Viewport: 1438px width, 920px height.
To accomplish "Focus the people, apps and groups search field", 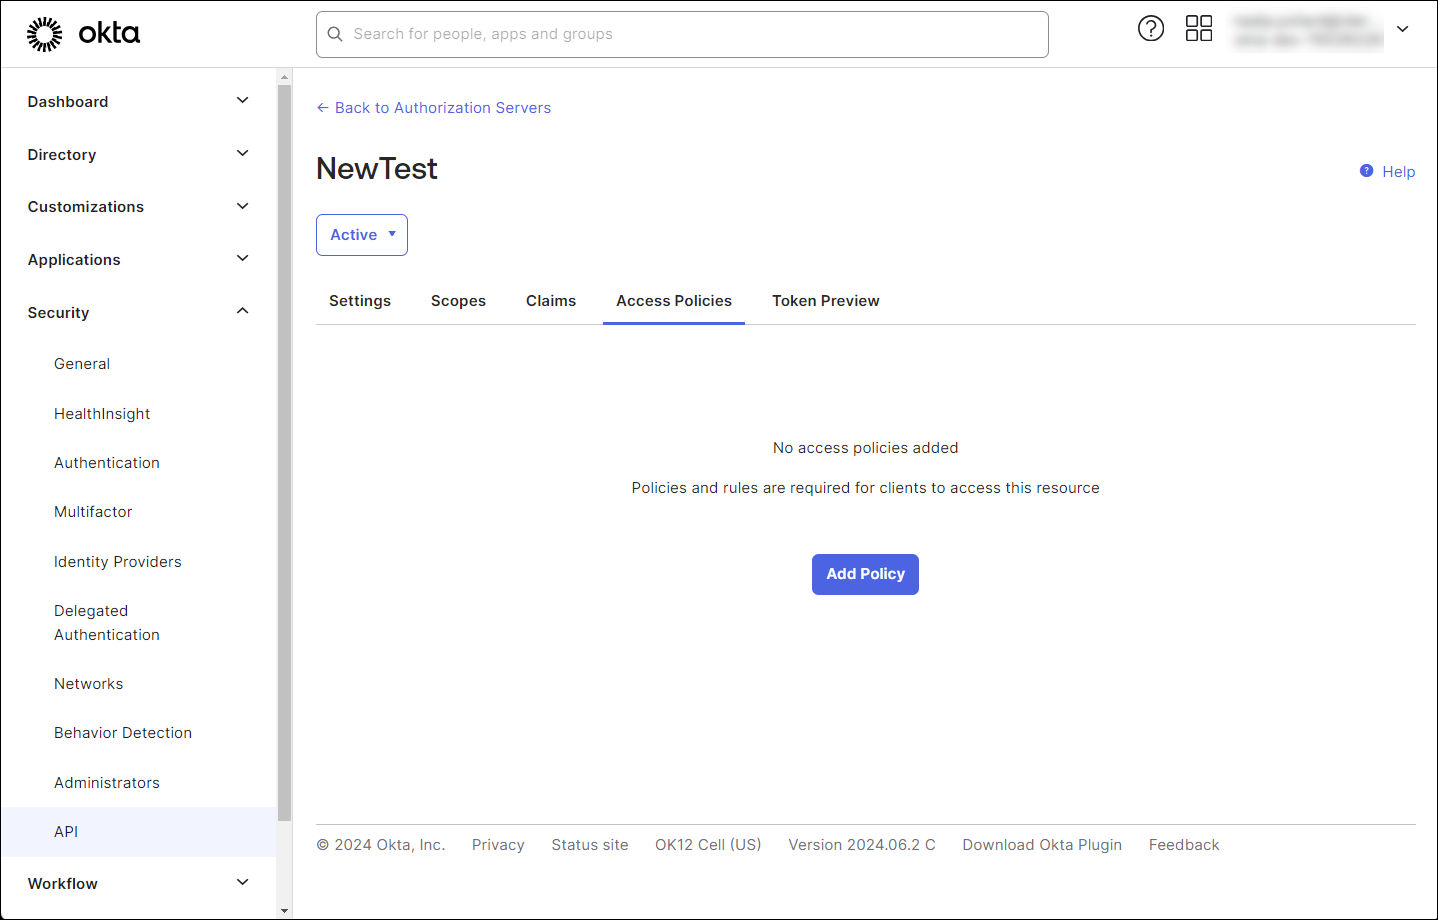I will 682,34.
